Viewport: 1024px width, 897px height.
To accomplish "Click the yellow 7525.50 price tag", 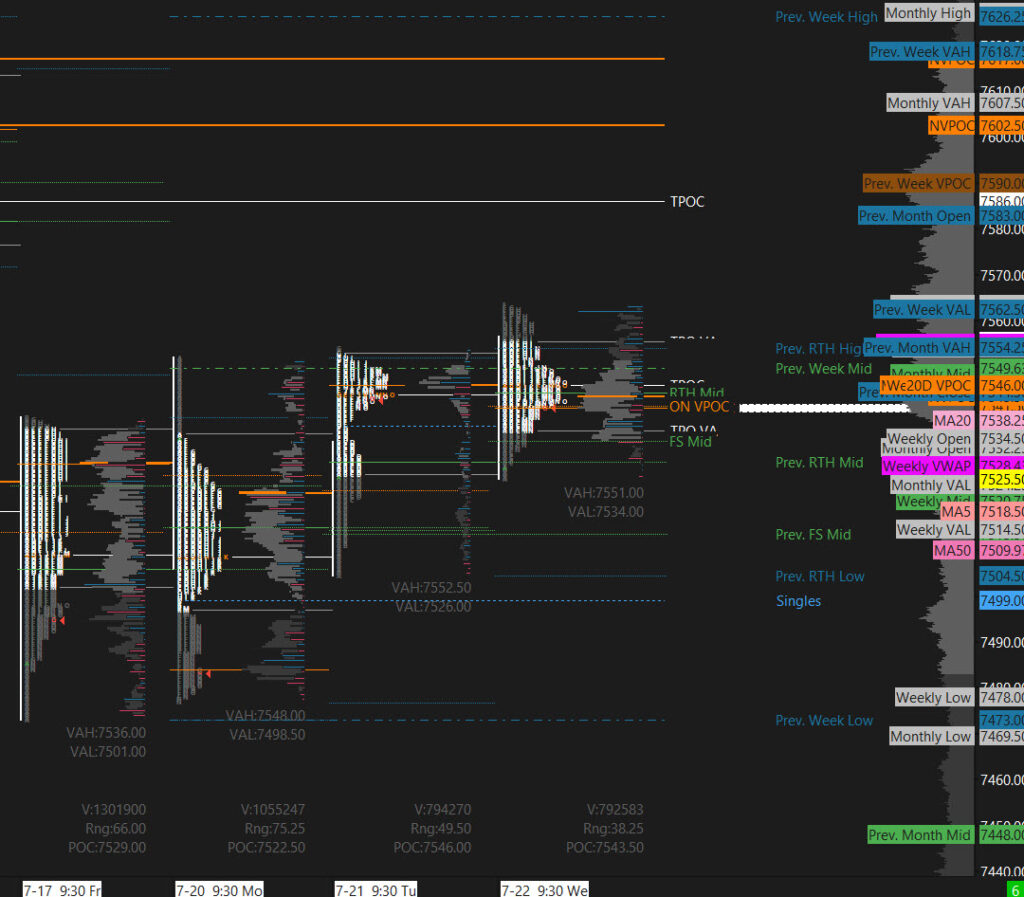I will [1001, 480].
